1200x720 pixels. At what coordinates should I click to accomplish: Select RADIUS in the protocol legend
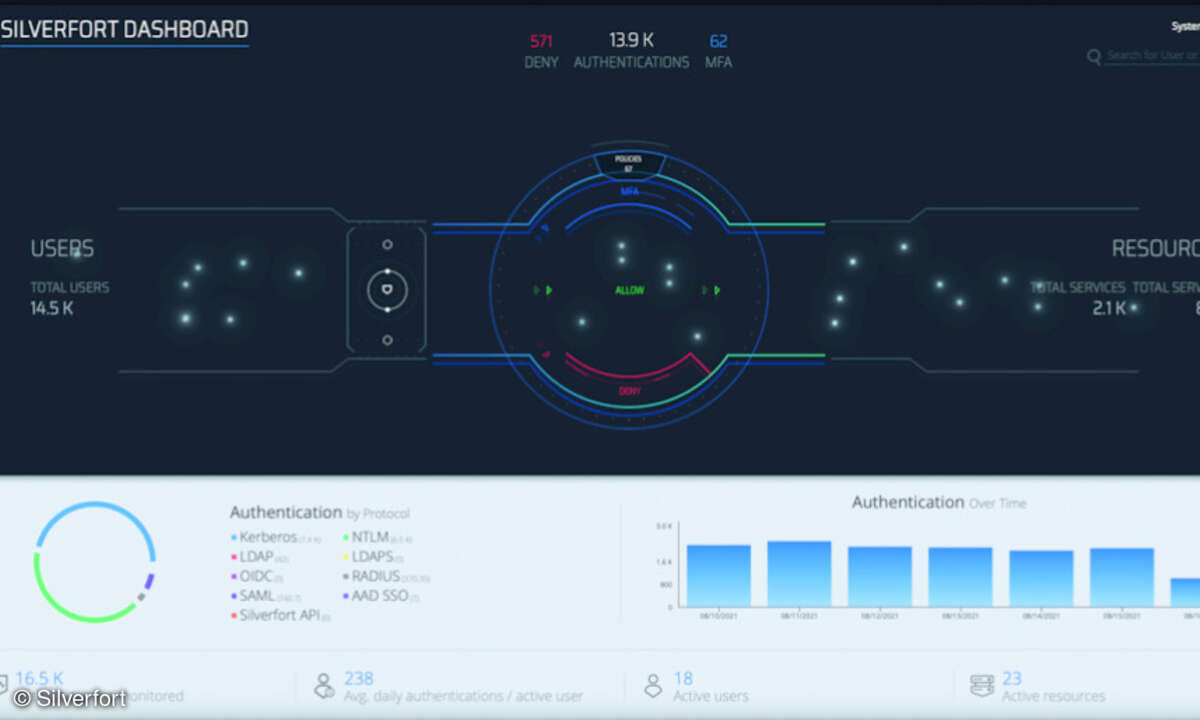point(385,577)
